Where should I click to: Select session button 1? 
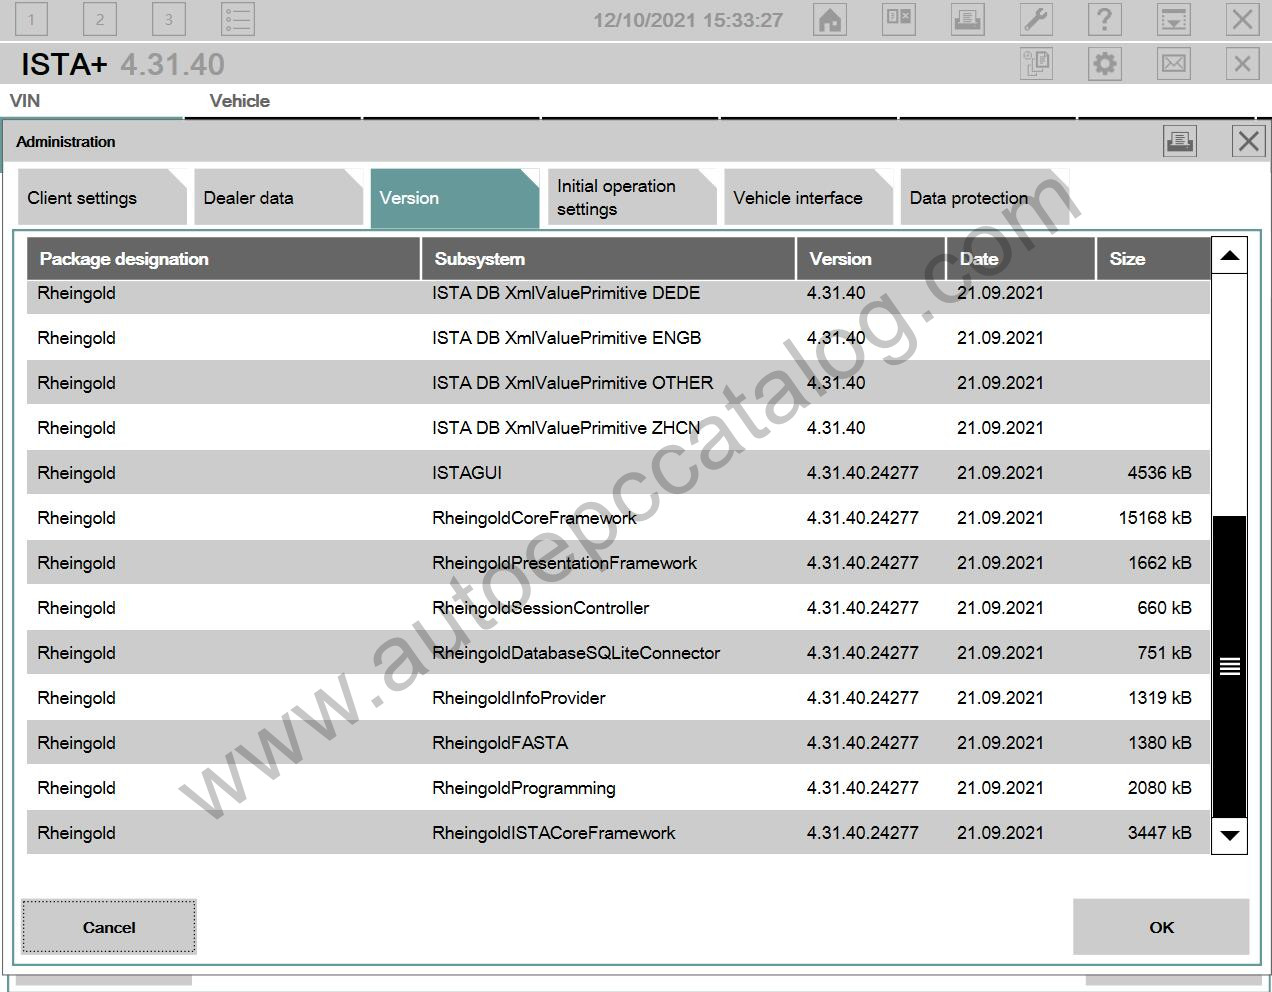(31, 19)
